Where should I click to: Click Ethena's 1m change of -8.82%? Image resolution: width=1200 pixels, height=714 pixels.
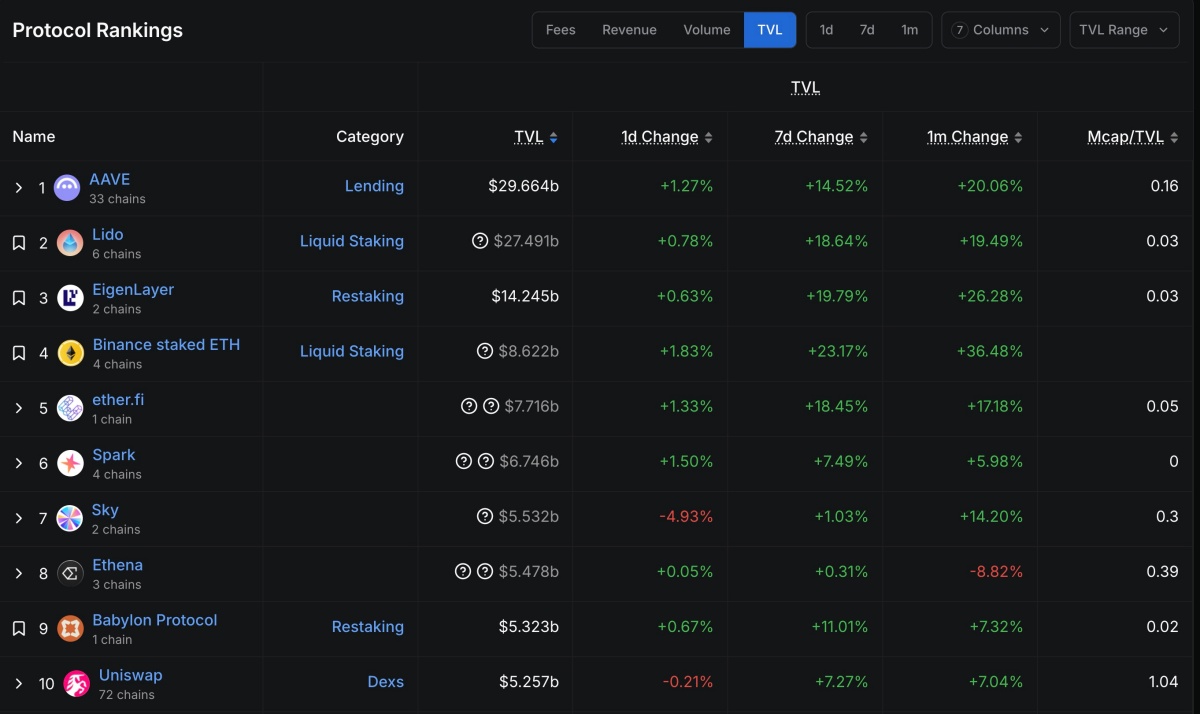tap(996, 572)
